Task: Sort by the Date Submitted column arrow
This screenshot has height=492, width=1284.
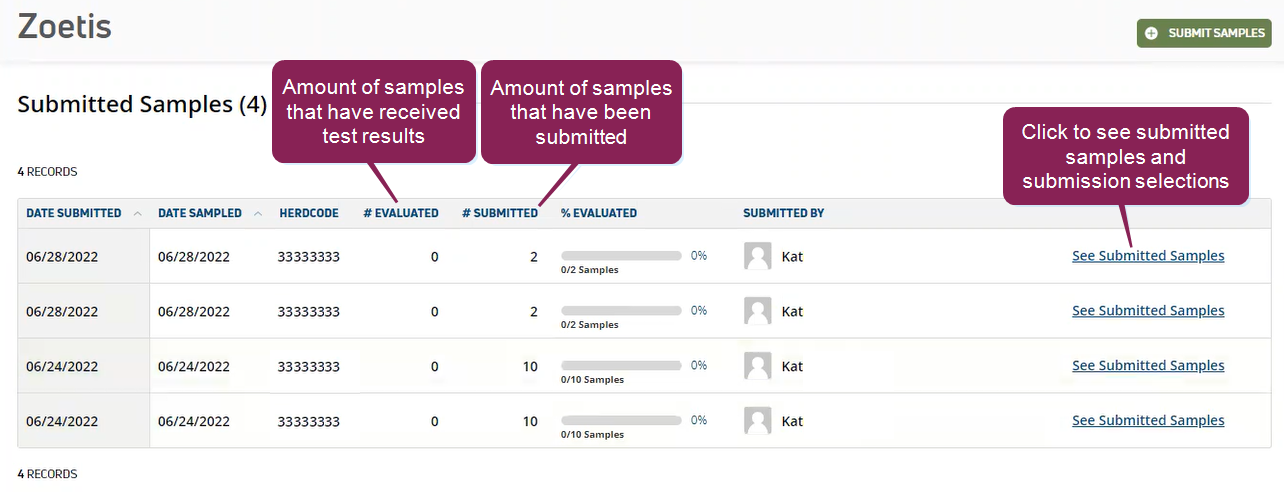Action: tap(137, 213)
